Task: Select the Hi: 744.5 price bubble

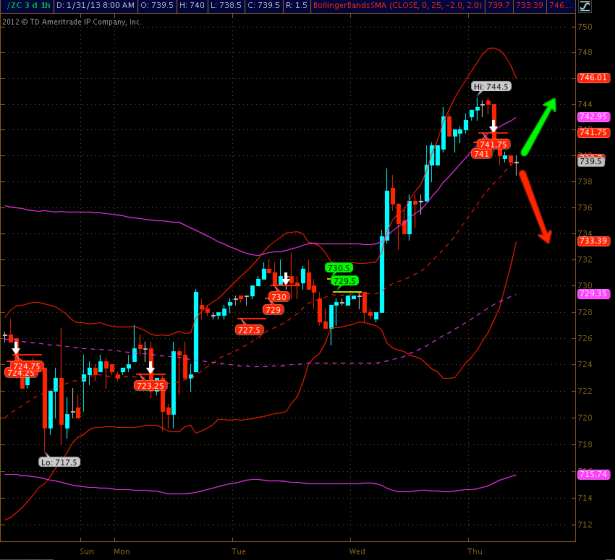Action: point(492,87)
